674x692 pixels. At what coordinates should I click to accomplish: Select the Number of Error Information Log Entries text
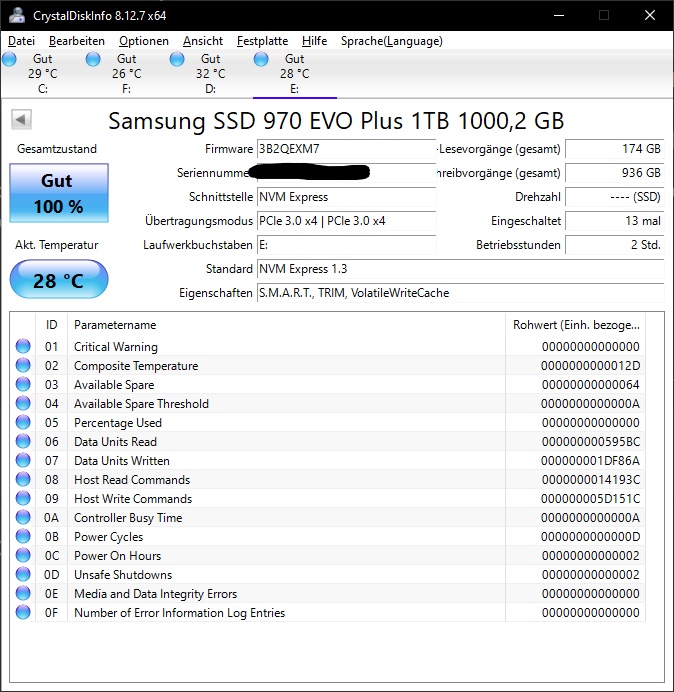click(179, 613)
